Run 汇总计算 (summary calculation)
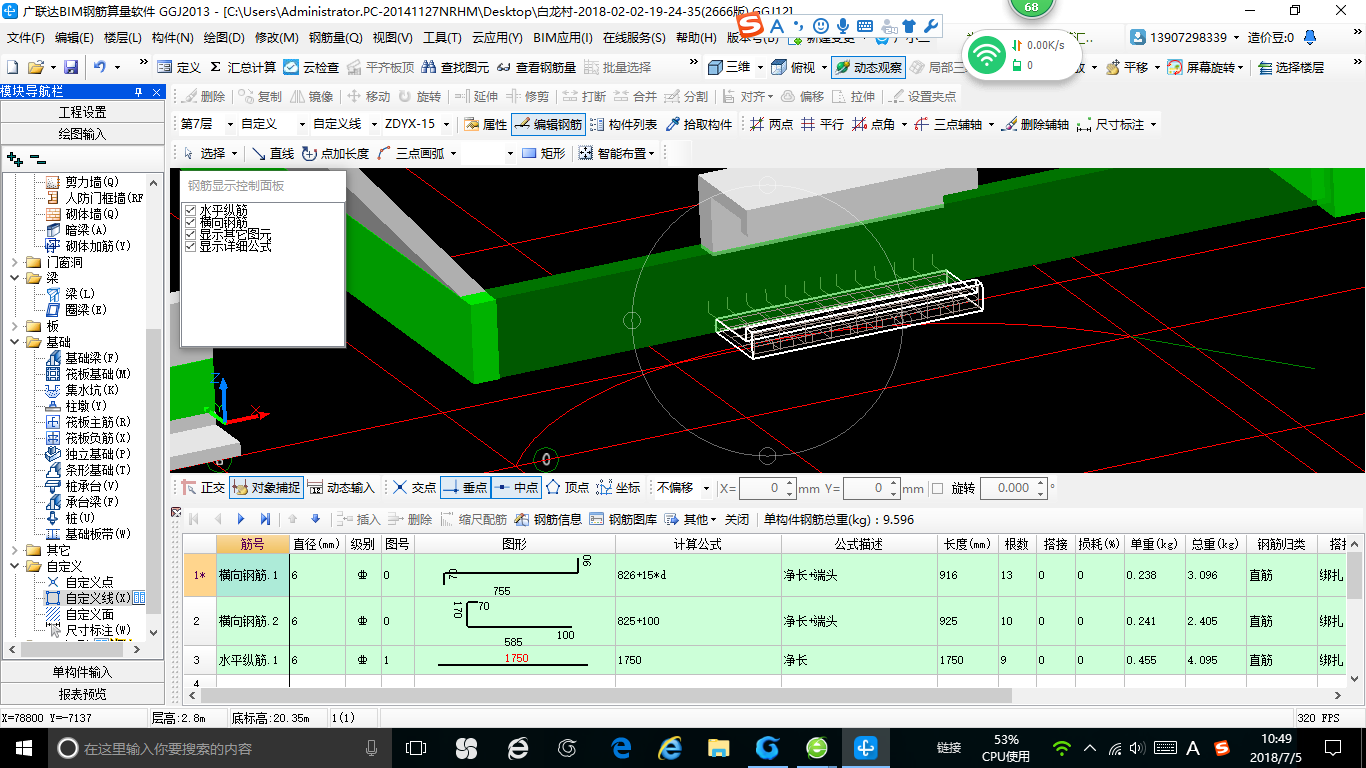This screenshot has width=1366, height=768. (243, 67)
